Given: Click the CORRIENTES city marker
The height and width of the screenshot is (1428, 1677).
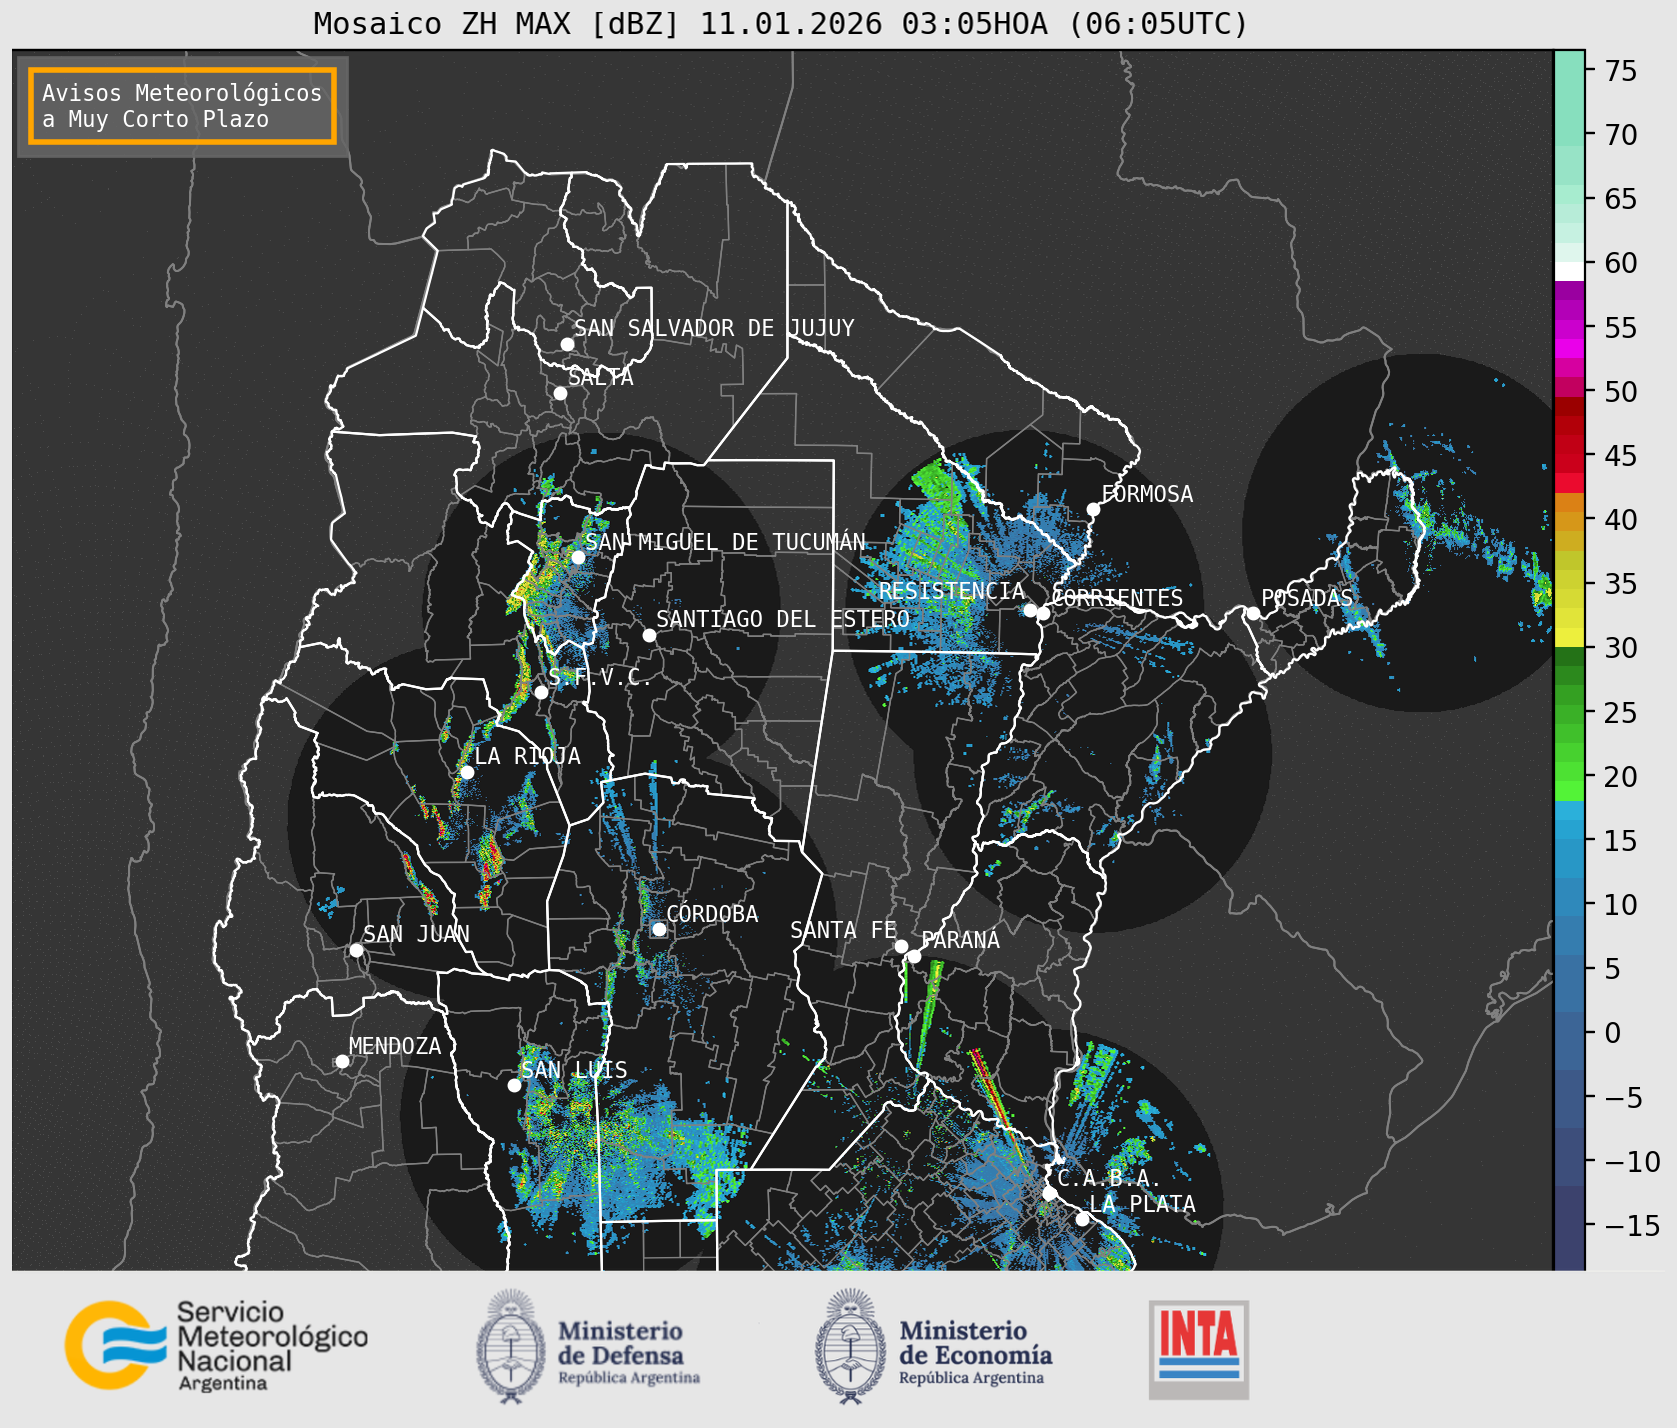Looking at the screenshot, I should (1043, 613).
